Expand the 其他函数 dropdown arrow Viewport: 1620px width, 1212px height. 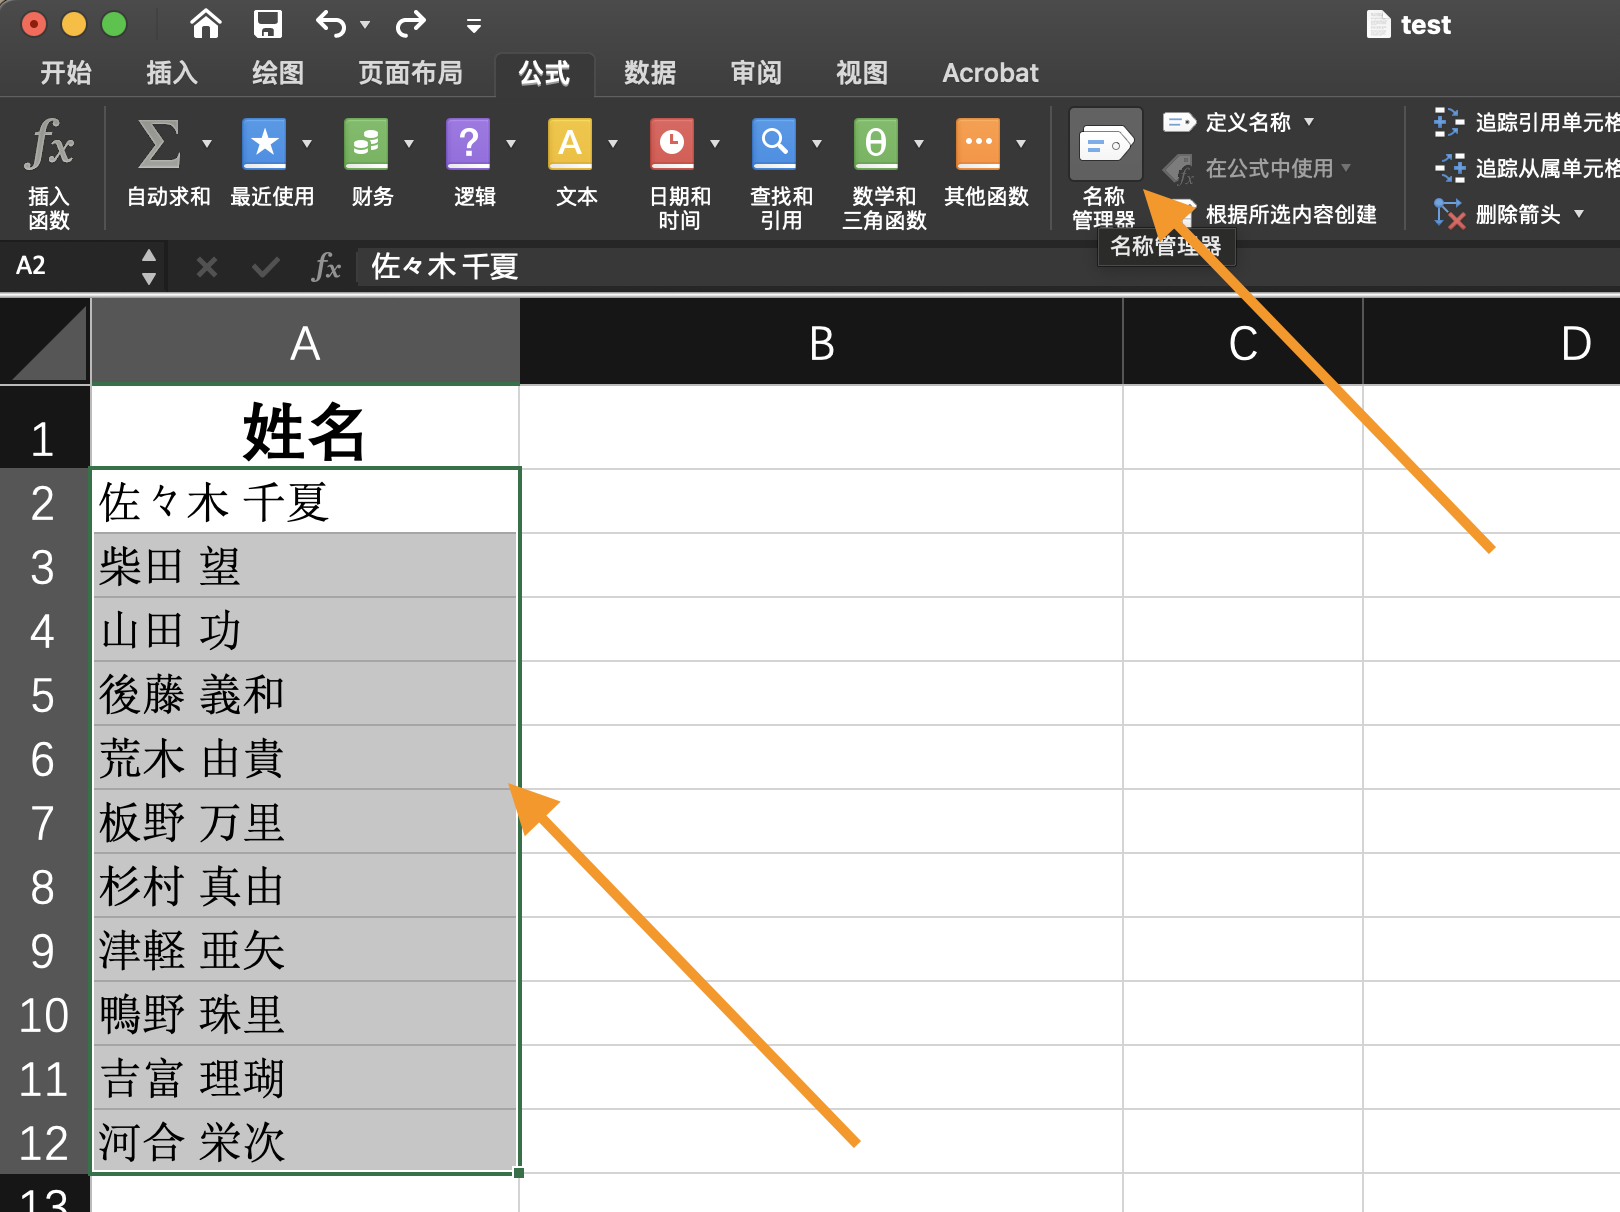tap(1021, 143)
